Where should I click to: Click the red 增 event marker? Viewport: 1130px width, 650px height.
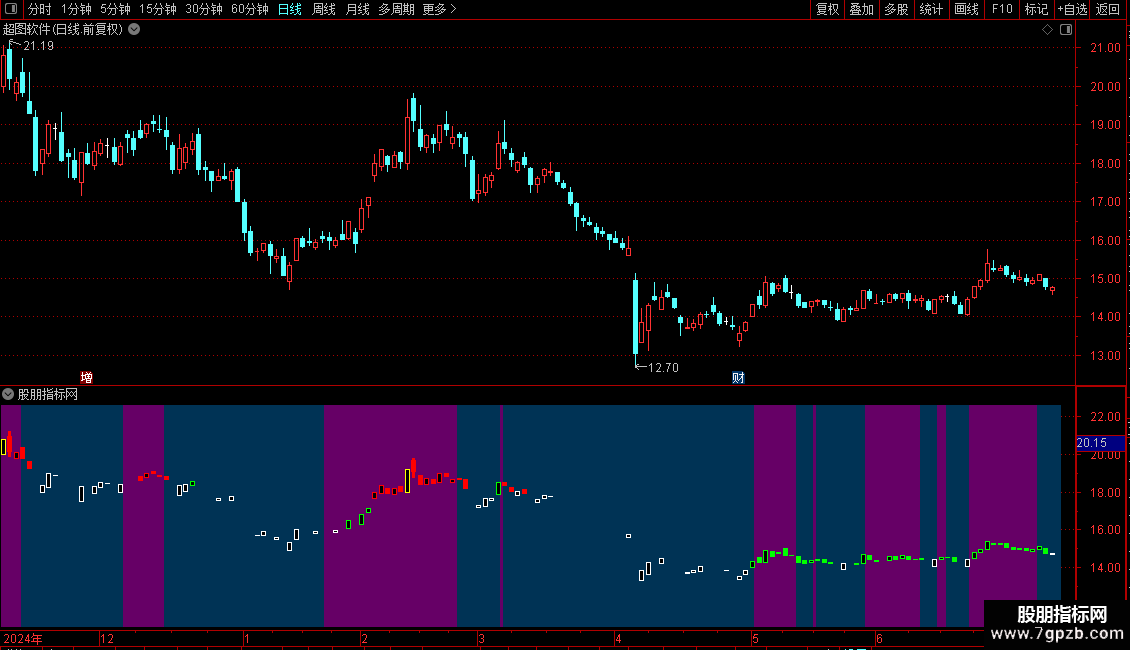coord(86,378)
